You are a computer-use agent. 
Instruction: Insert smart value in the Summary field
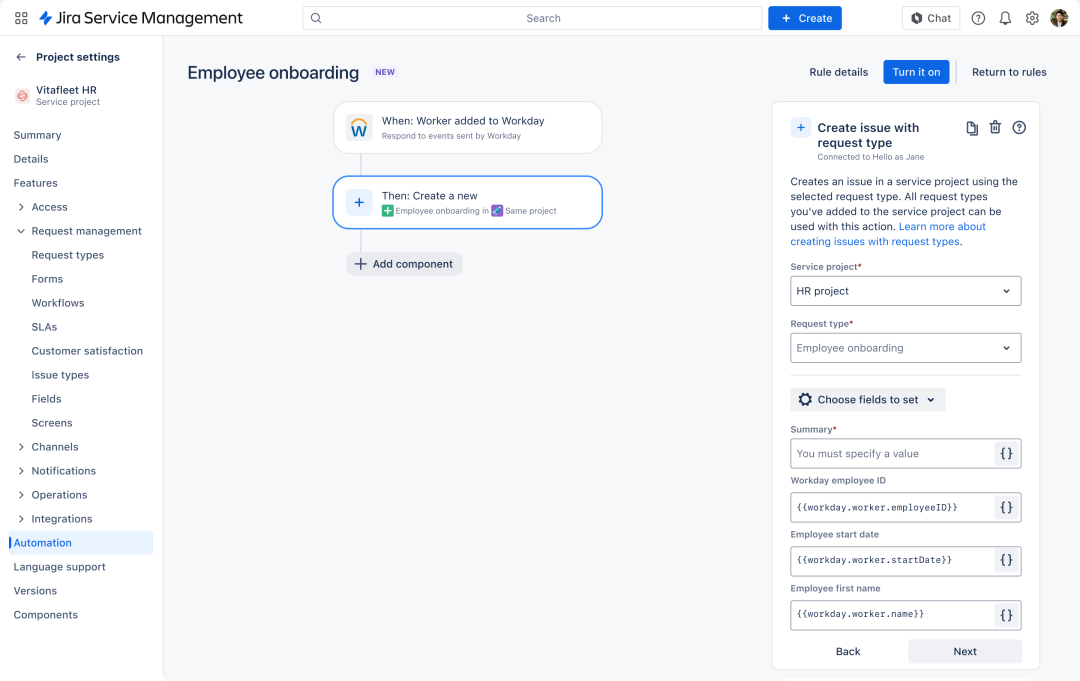[1006, 454]
